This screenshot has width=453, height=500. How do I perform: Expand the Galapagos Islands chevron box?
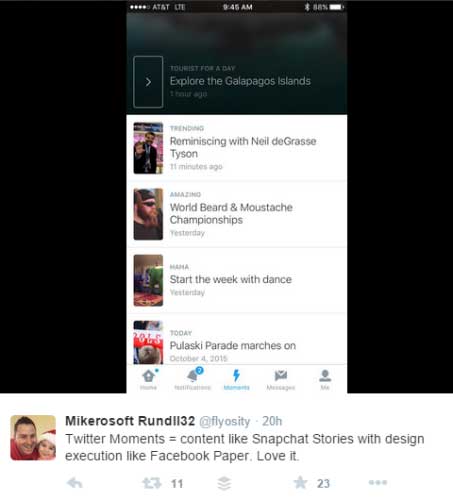pos(148,82)
